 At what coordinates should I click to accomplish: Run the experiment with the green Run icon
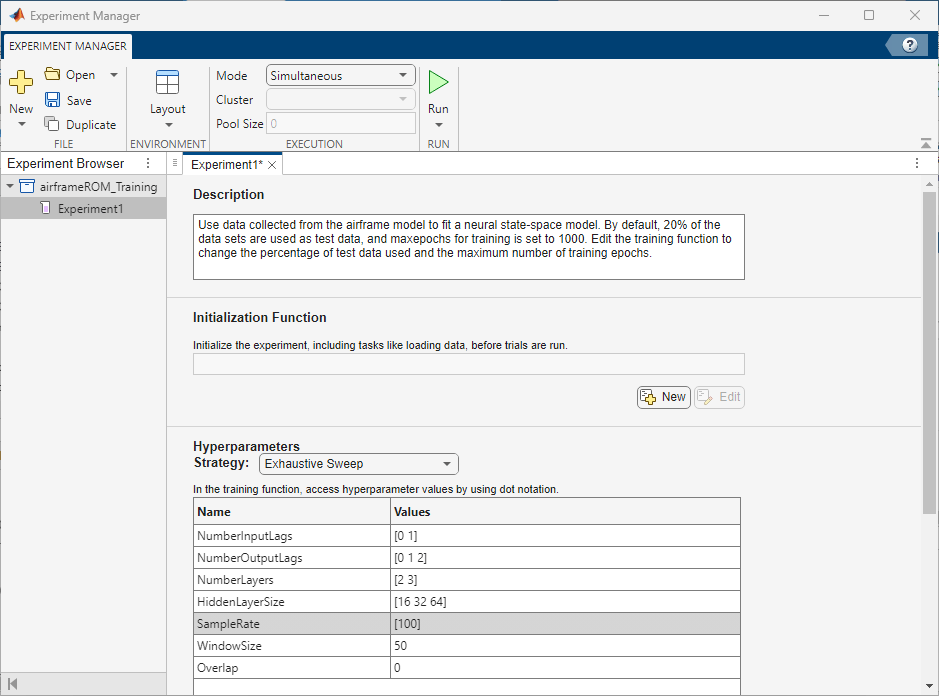click(439, 82)
